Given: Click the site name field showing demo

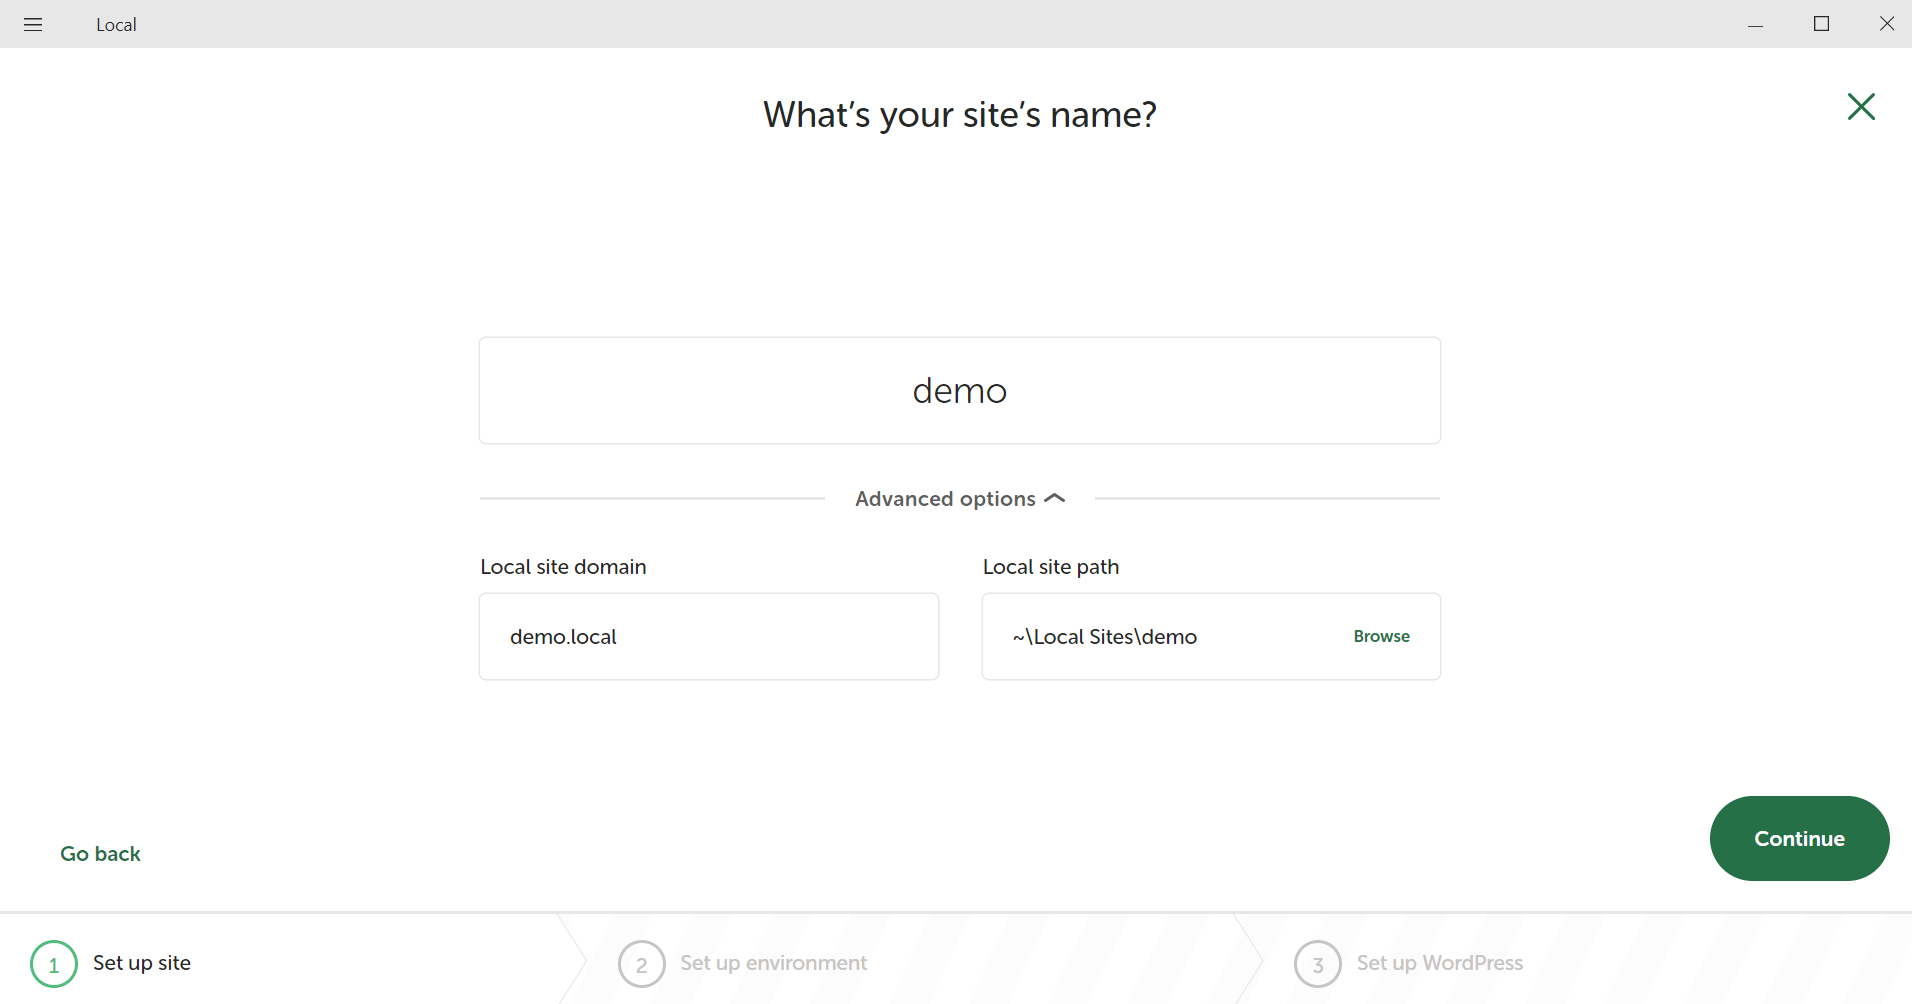Looking at the screenshot, I should [x=958, y=390].
